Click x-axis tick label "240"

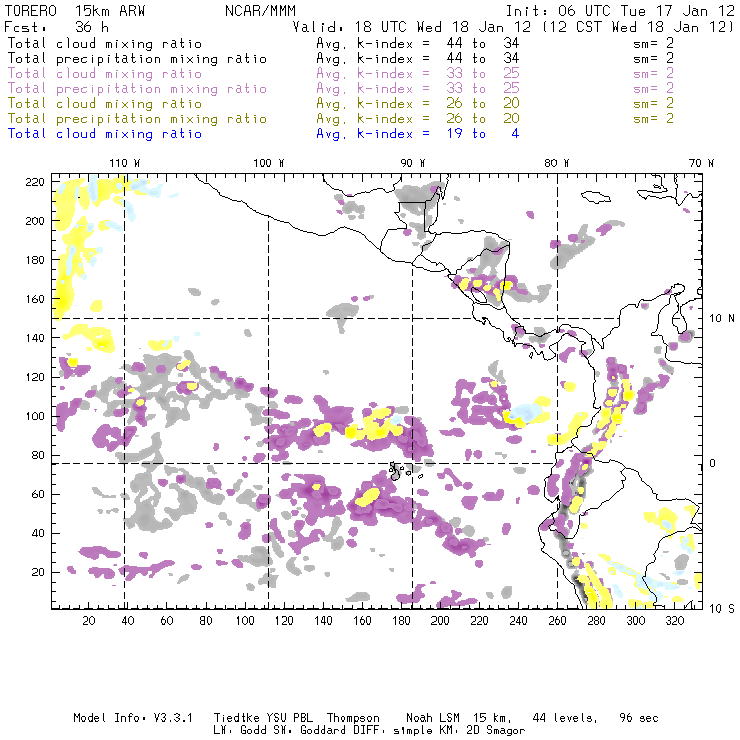(518, 621)
